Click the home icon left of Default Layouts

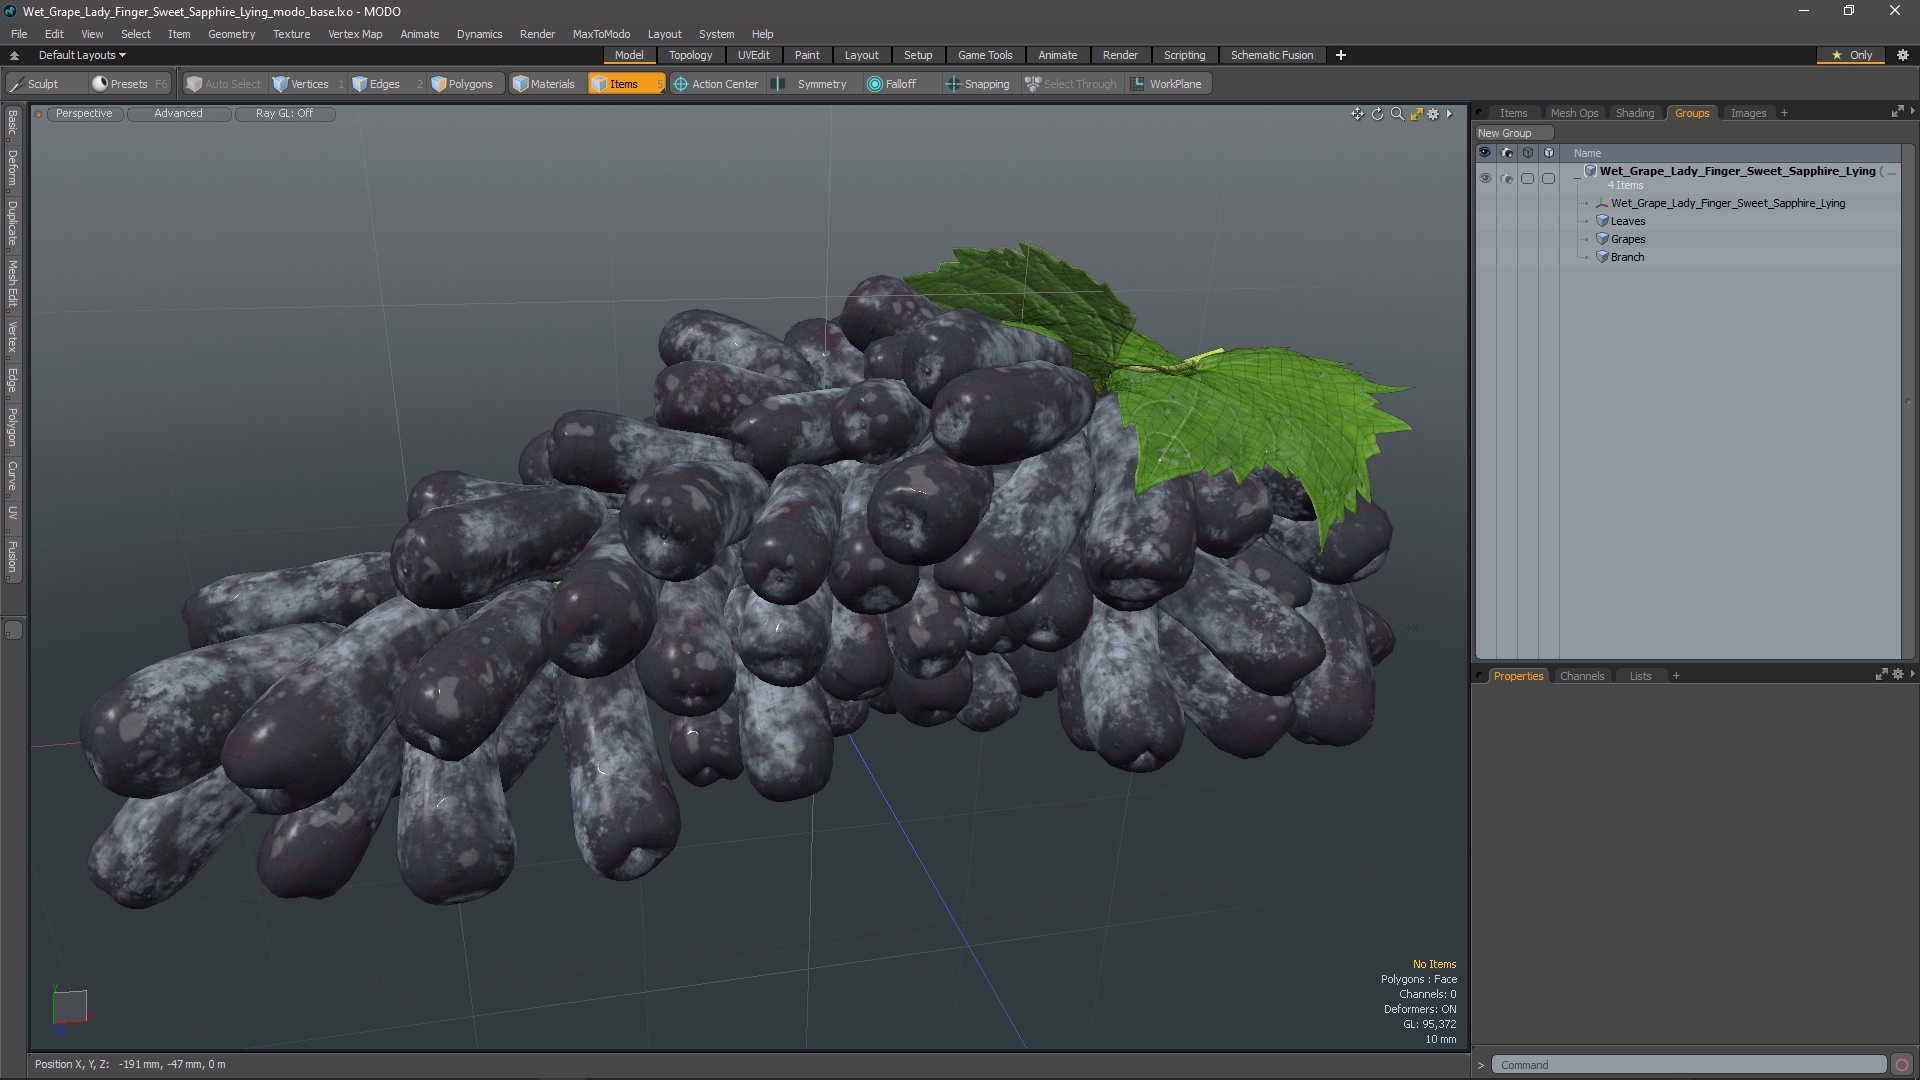[14, 55]
